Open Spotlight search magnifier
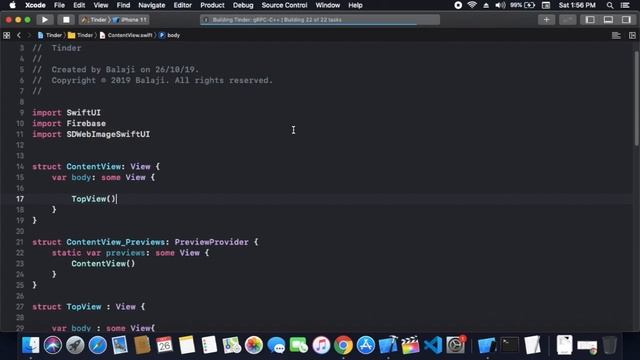 [x=610, y=5]
